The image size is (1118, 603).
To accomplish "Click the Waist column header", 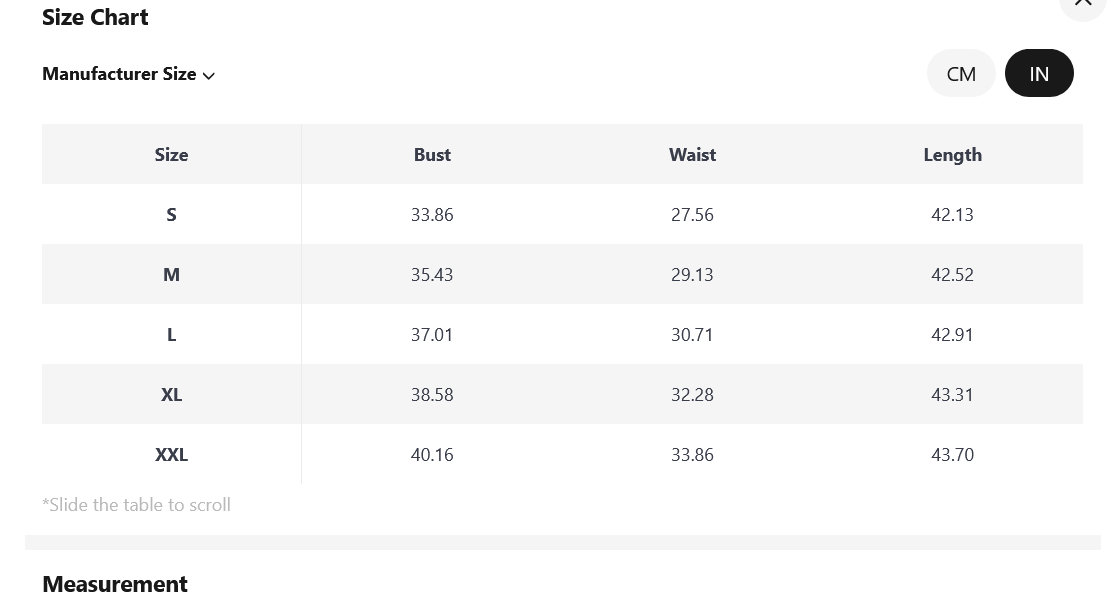I will 692,155.
